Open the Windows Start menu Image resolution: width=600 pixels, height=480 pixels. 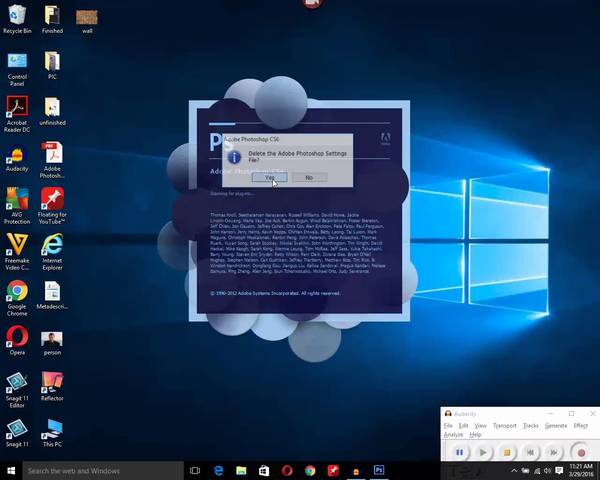11,470
